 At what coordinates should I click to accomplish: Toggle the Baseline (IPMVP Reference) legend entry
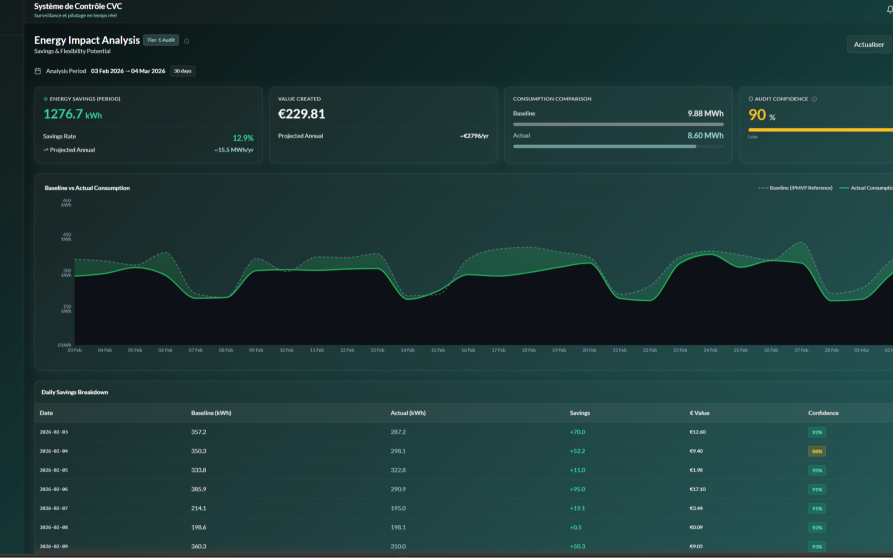795,188
